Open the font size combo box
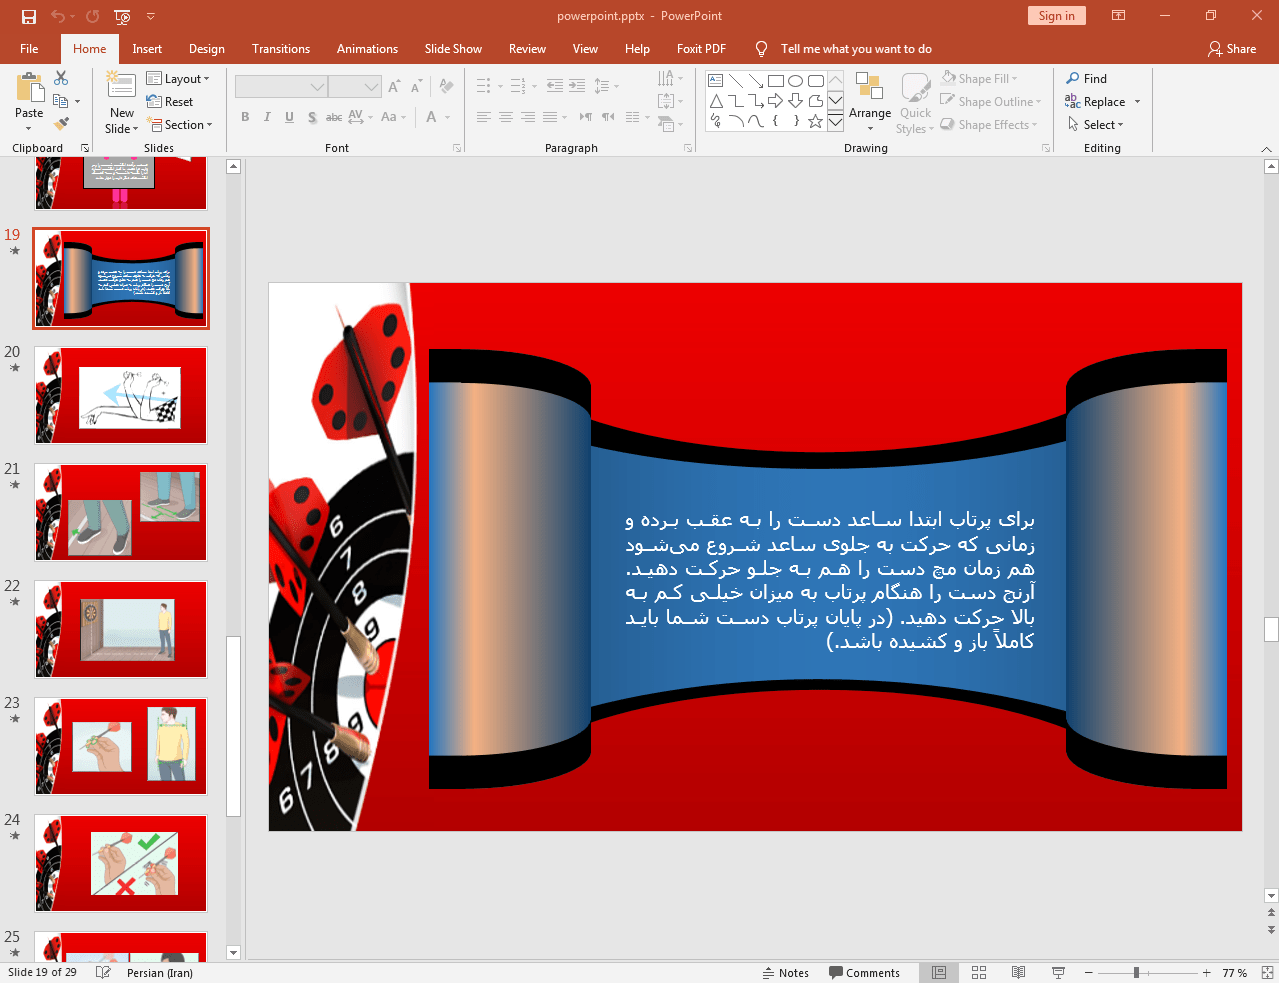 (354, 87)
